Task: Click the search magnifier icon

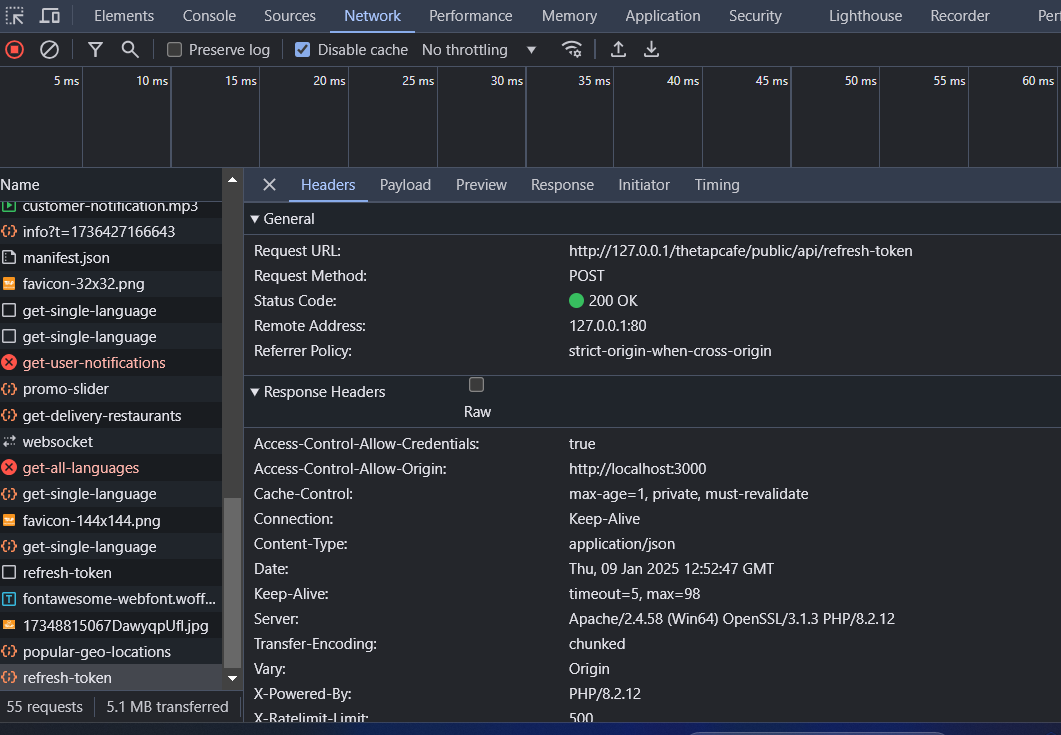Action: pos(130,50)
